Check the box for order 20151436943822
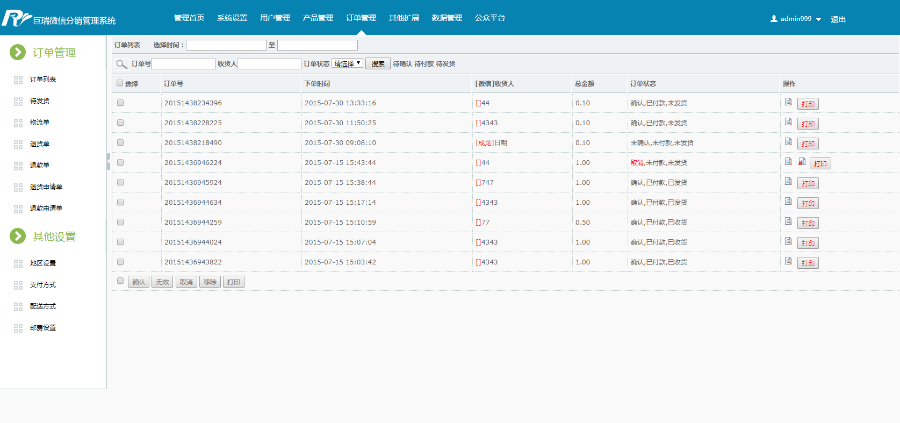The image size is (900, 423). [x=121, y=261]
